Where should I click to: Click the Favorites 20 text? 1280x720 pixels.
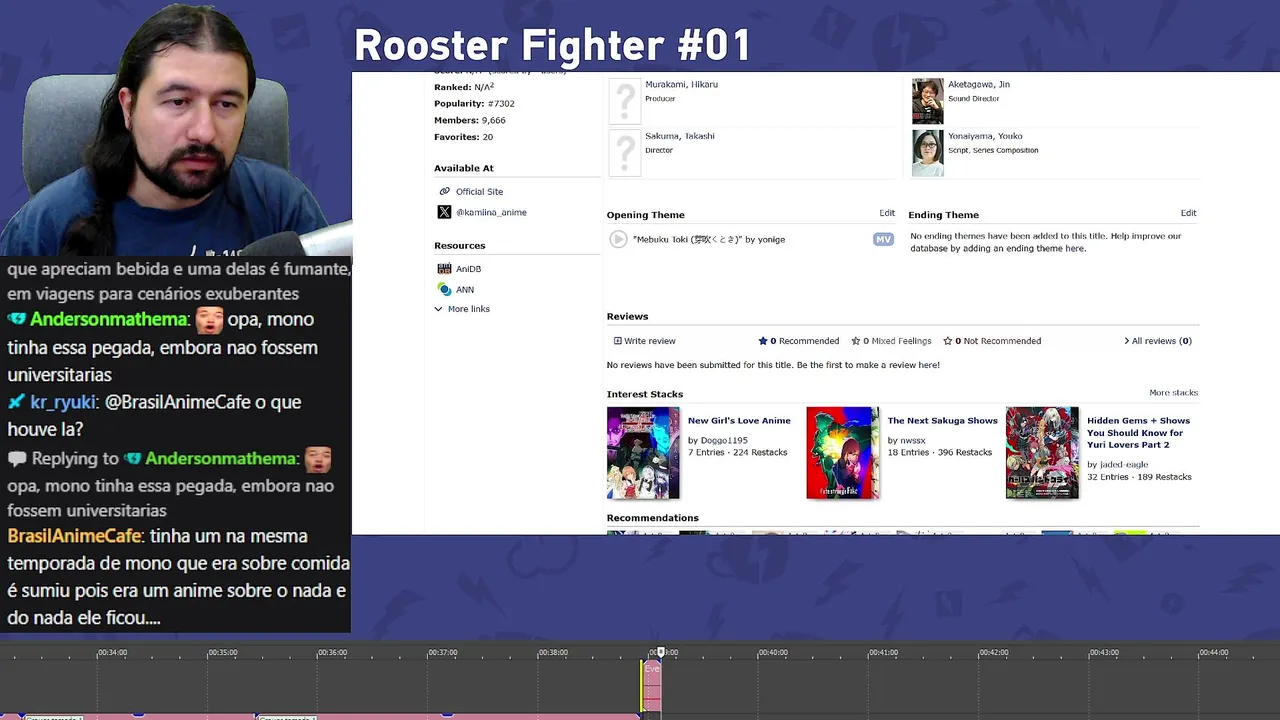pyautogui.click(x=463, y=137)
